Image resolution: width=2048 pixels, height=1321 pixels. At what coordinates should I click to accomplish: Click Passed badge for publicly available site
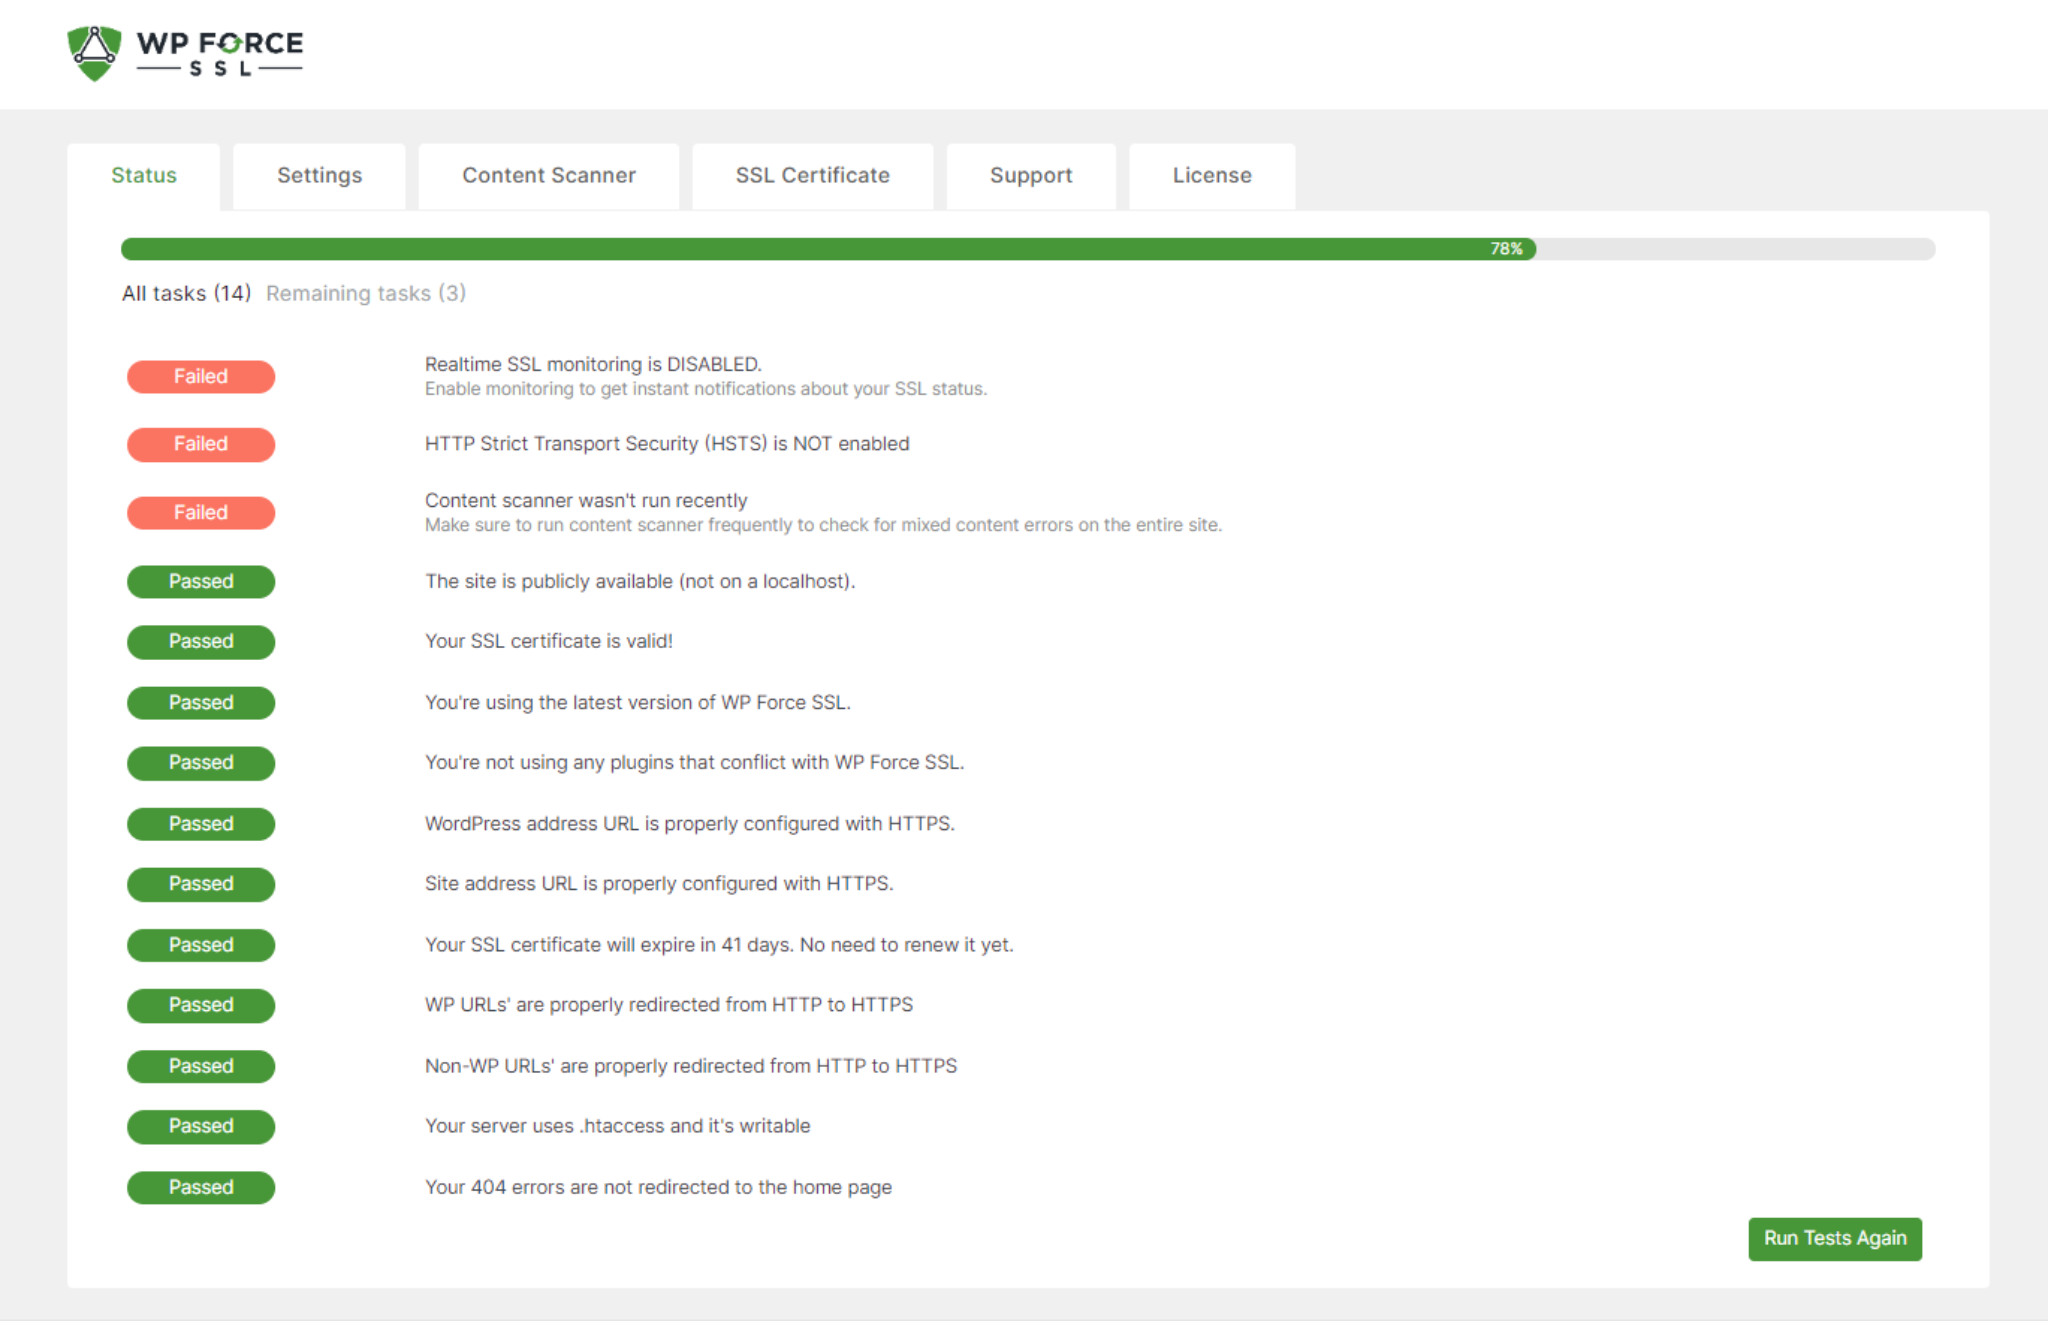pos(201,582)
